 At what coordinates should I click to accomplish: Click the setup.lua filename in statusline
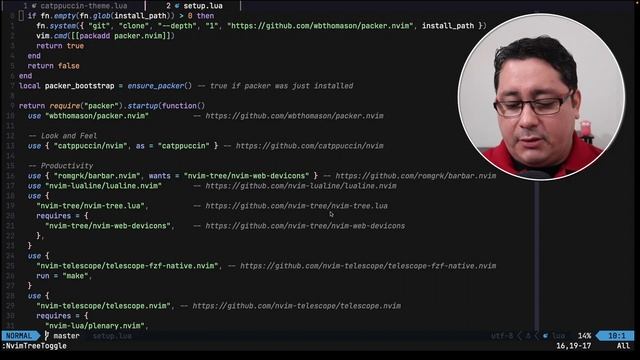click(x=112, y=336)
